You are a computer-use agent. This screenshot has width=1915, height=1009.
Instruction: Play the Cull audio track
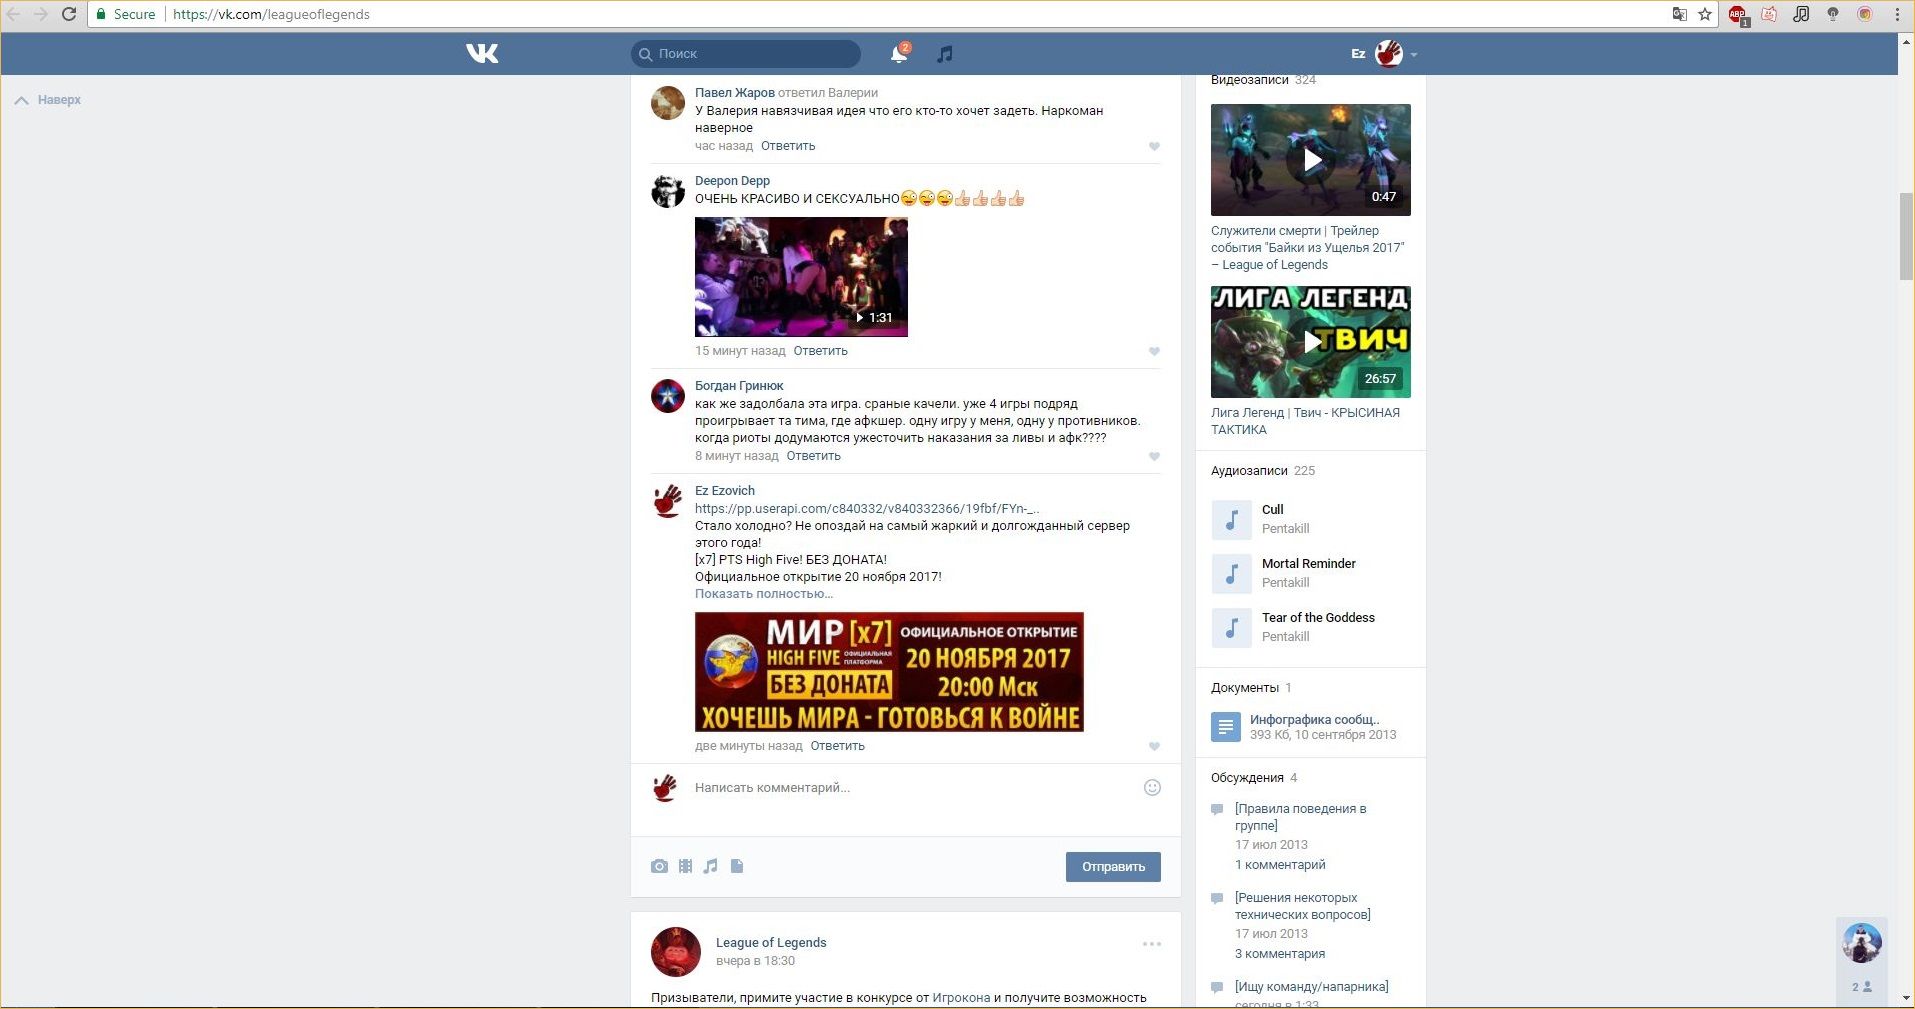tap(1232, 520)
